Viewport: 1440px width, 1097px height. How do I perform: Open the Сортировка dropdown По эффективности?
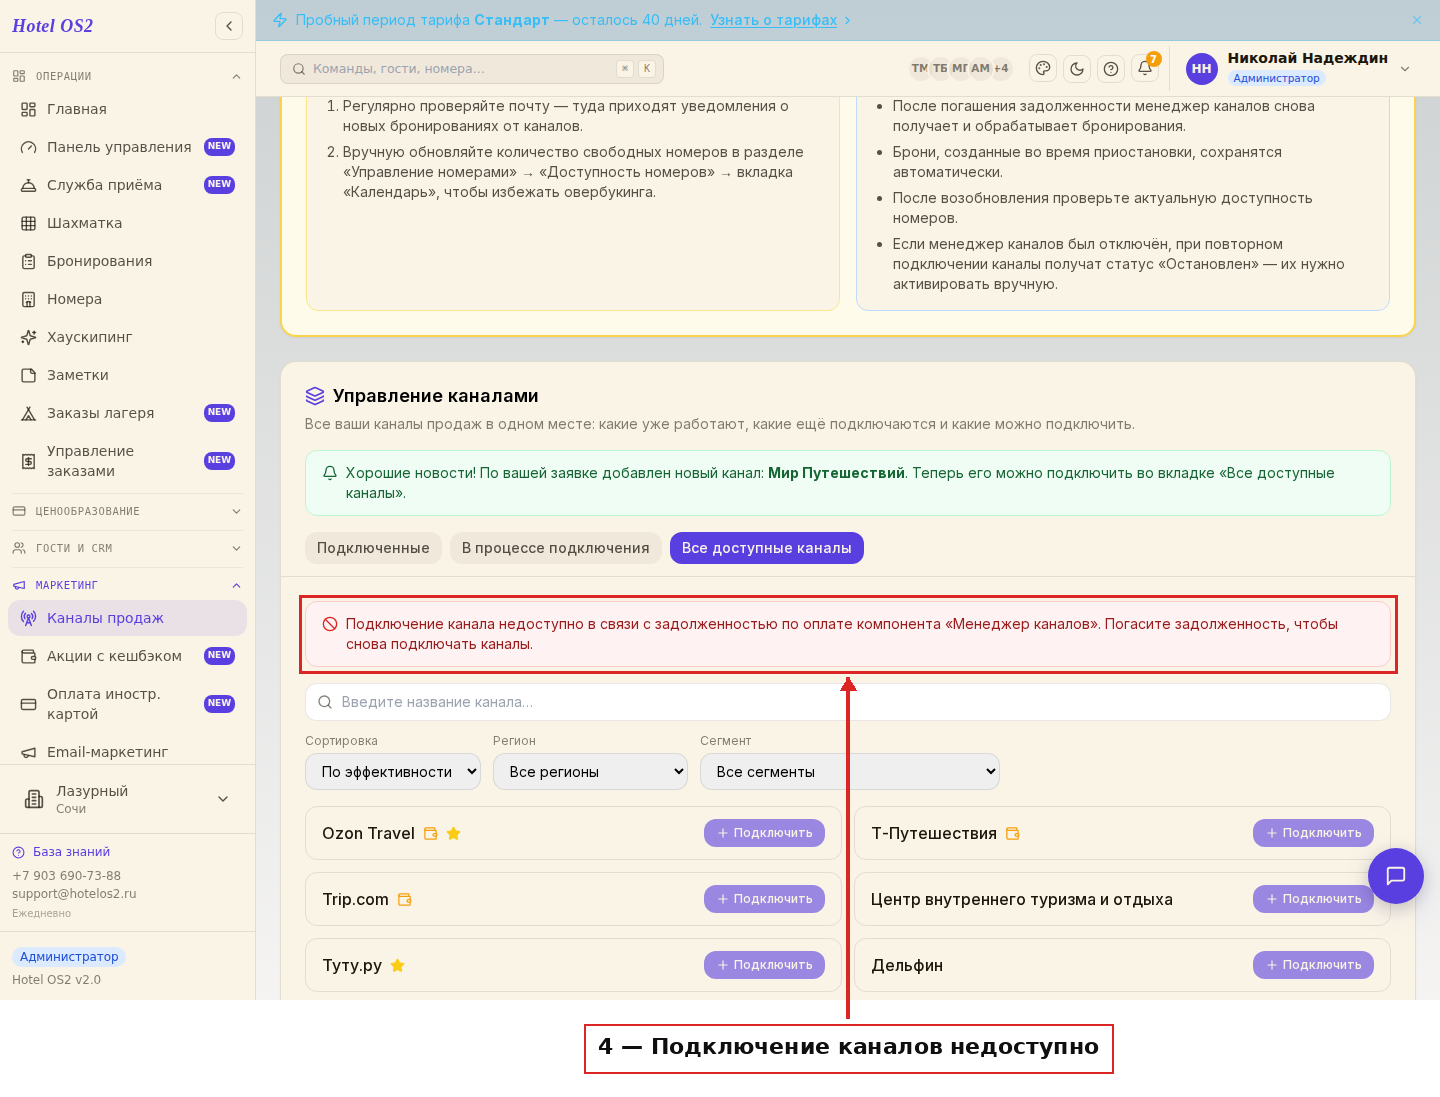pyautogui.click(x=393, y=772)
